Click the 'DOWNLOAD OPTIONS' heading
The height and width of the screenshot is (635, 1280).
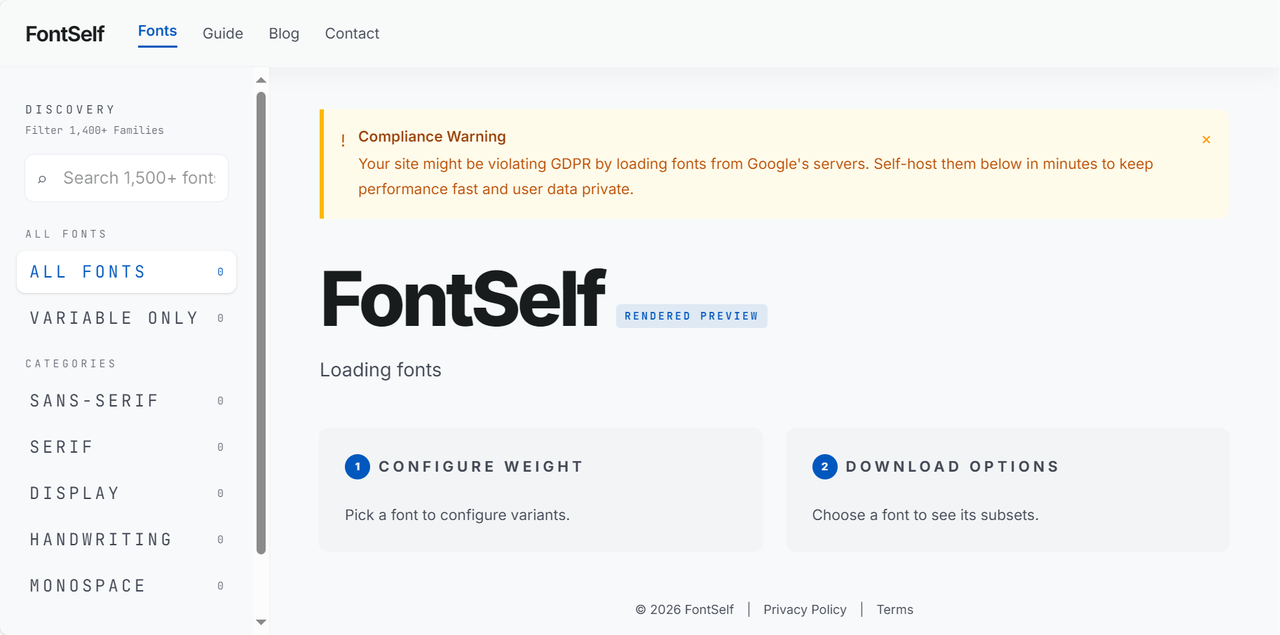pos(953,467)
